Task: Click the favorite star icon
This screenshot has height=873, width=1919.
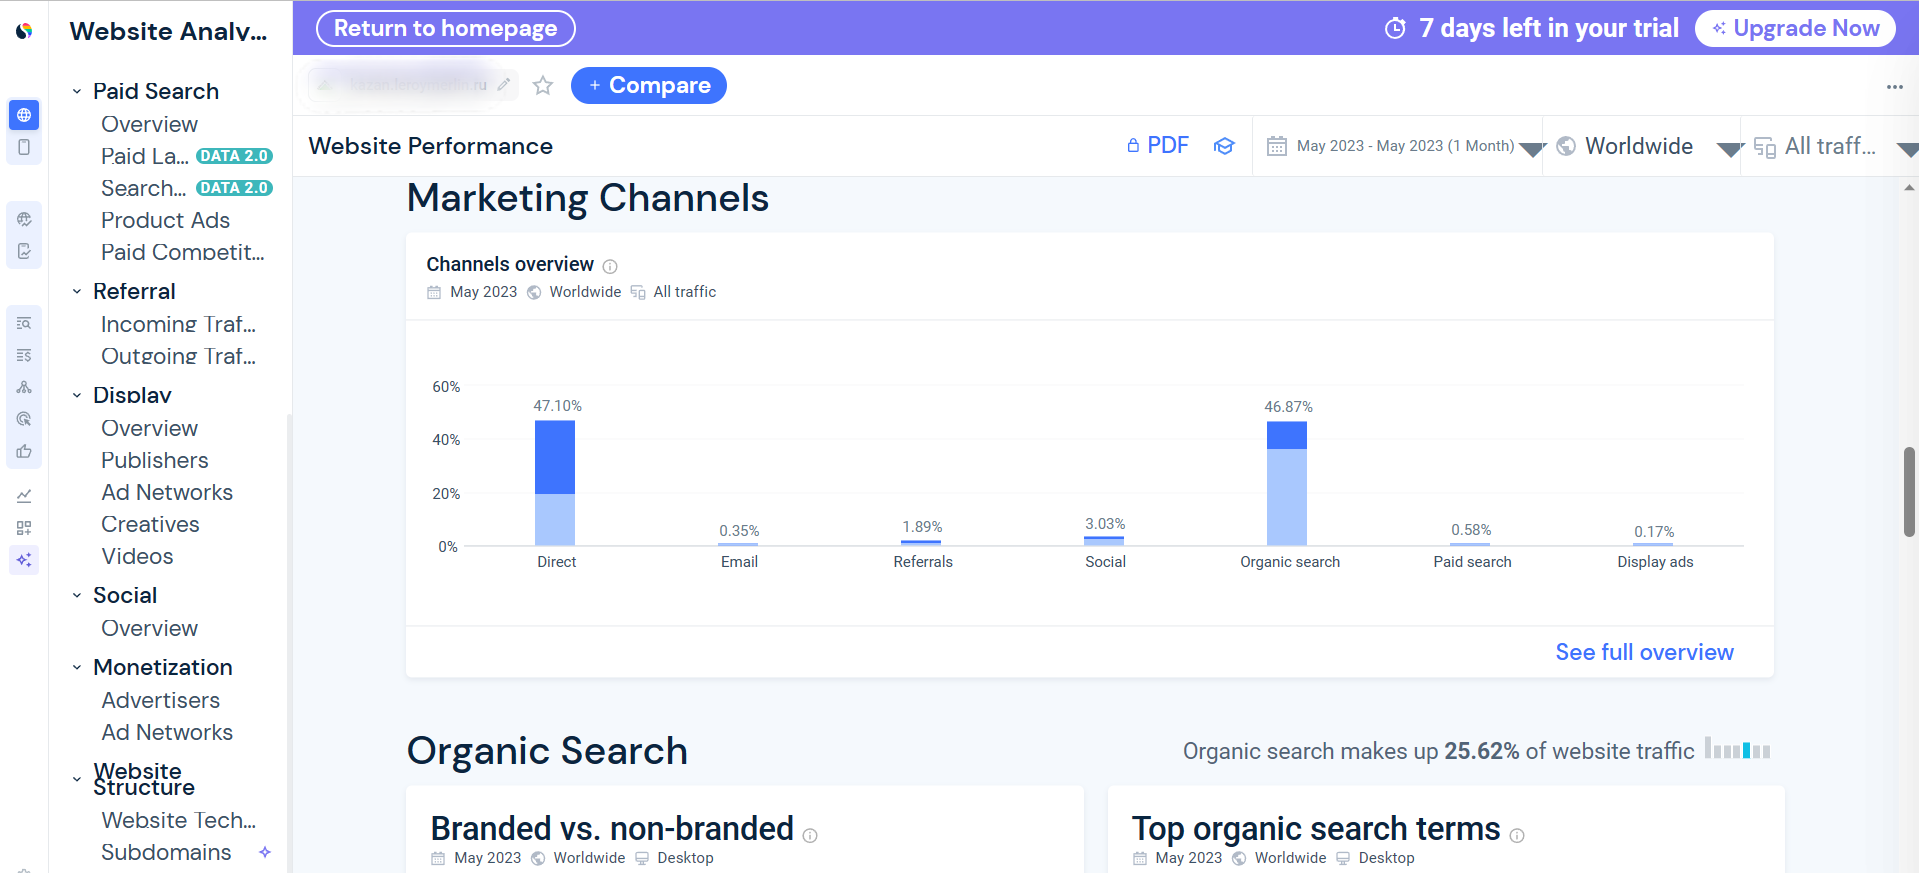Action: tap(543, 85)
